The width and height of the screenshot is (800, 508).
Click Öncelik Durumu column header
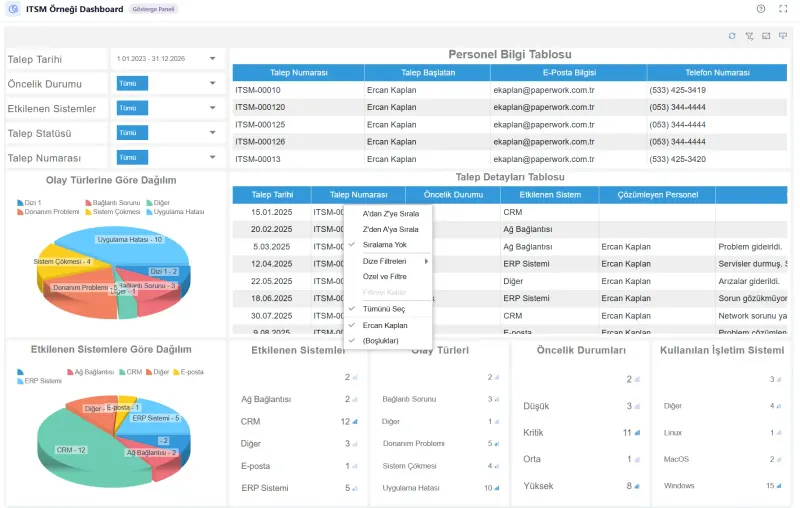click(x=453, y=195)
